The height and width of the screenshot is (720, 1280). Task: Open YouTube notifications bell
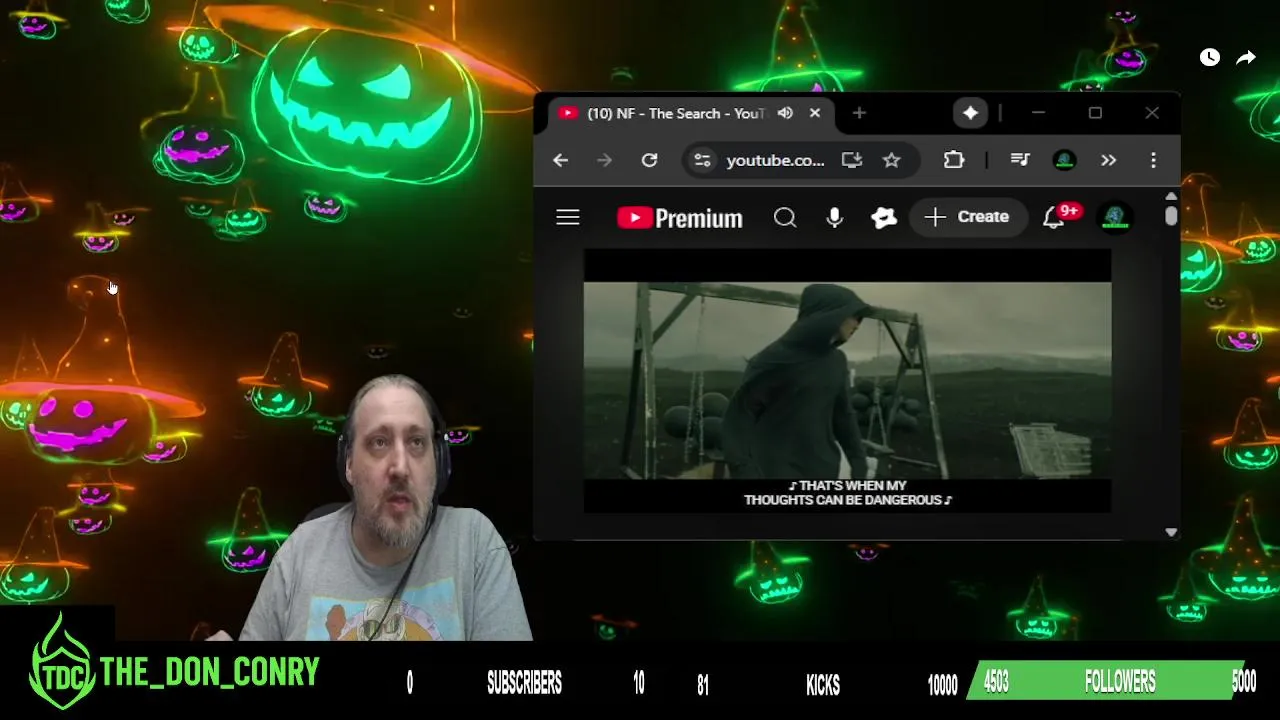coord(1054,217)
